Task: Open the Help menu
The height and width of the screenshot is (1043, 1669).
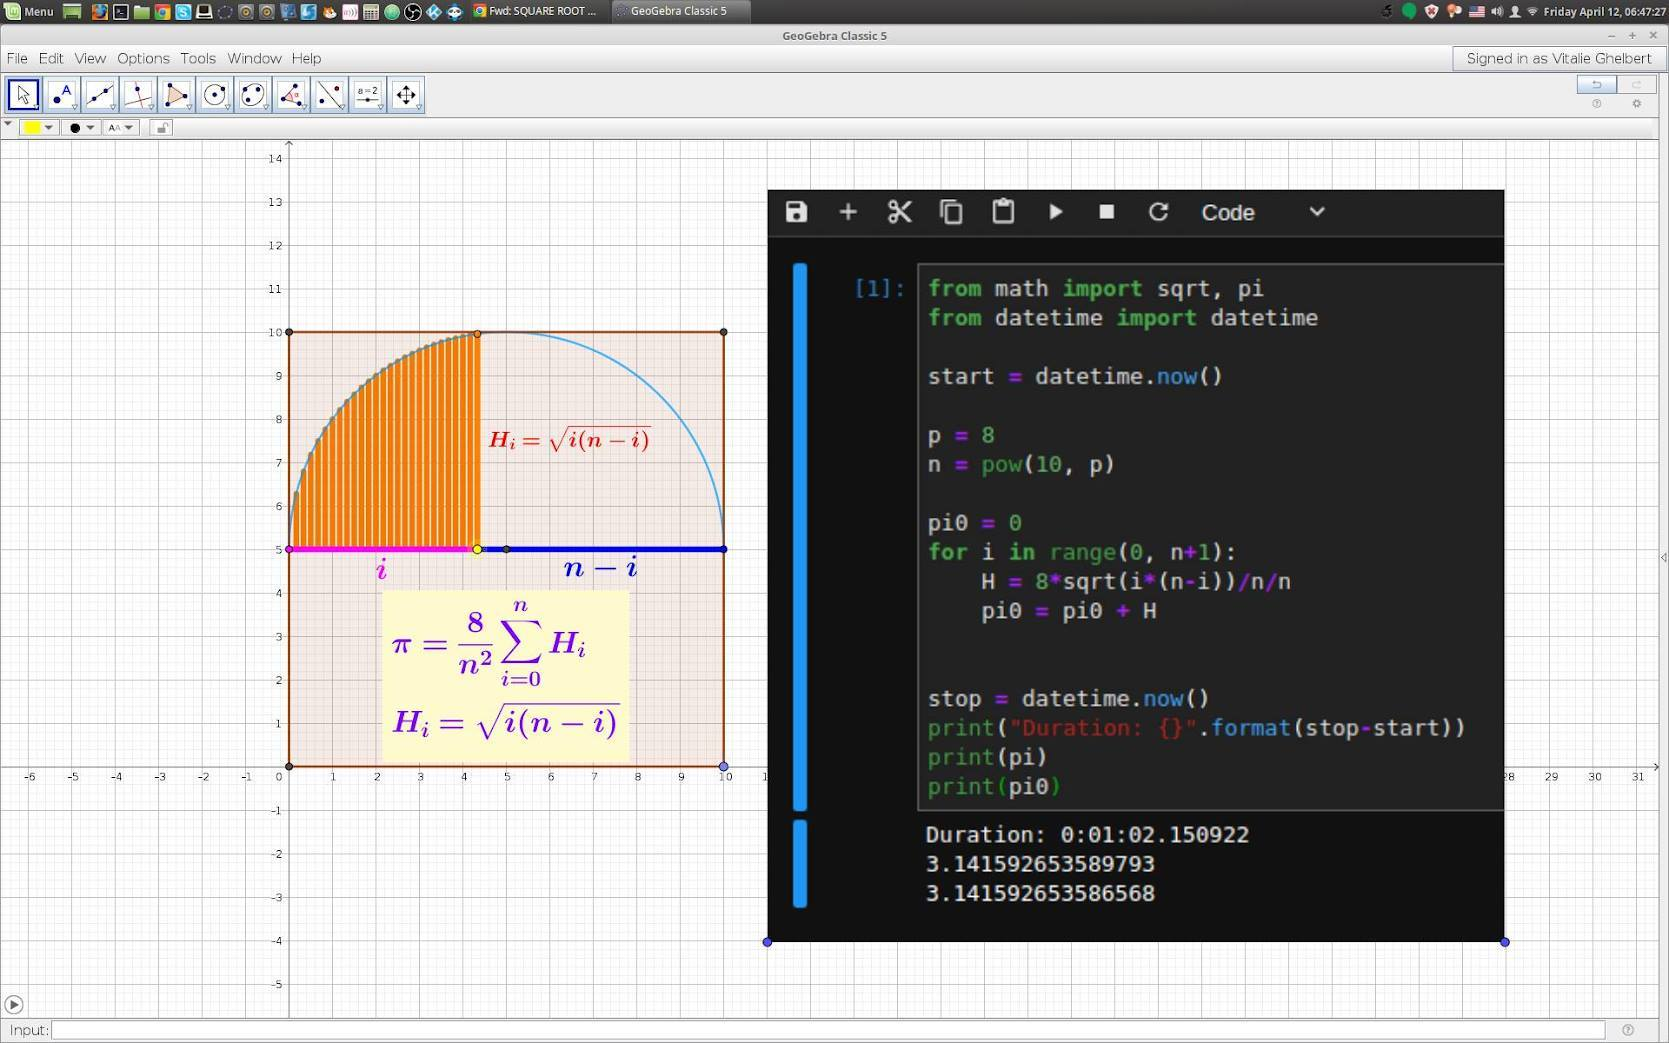Action: point(306,59)
